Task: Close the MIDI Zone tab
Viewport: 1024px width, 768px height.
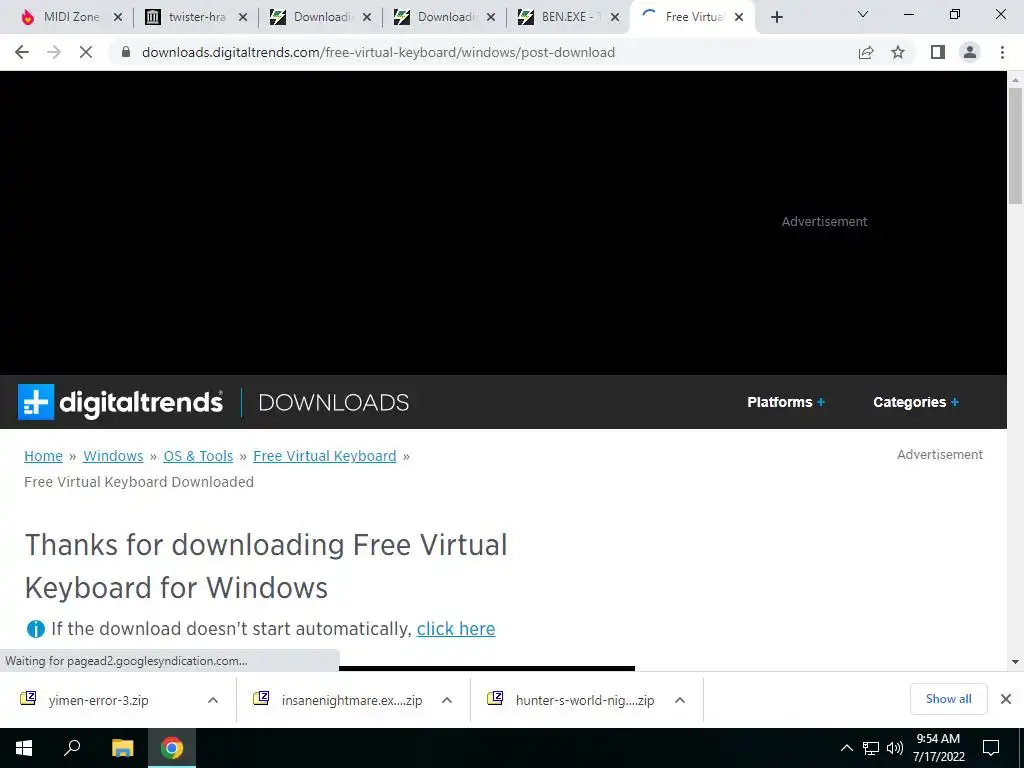Action: pos(118,18)
